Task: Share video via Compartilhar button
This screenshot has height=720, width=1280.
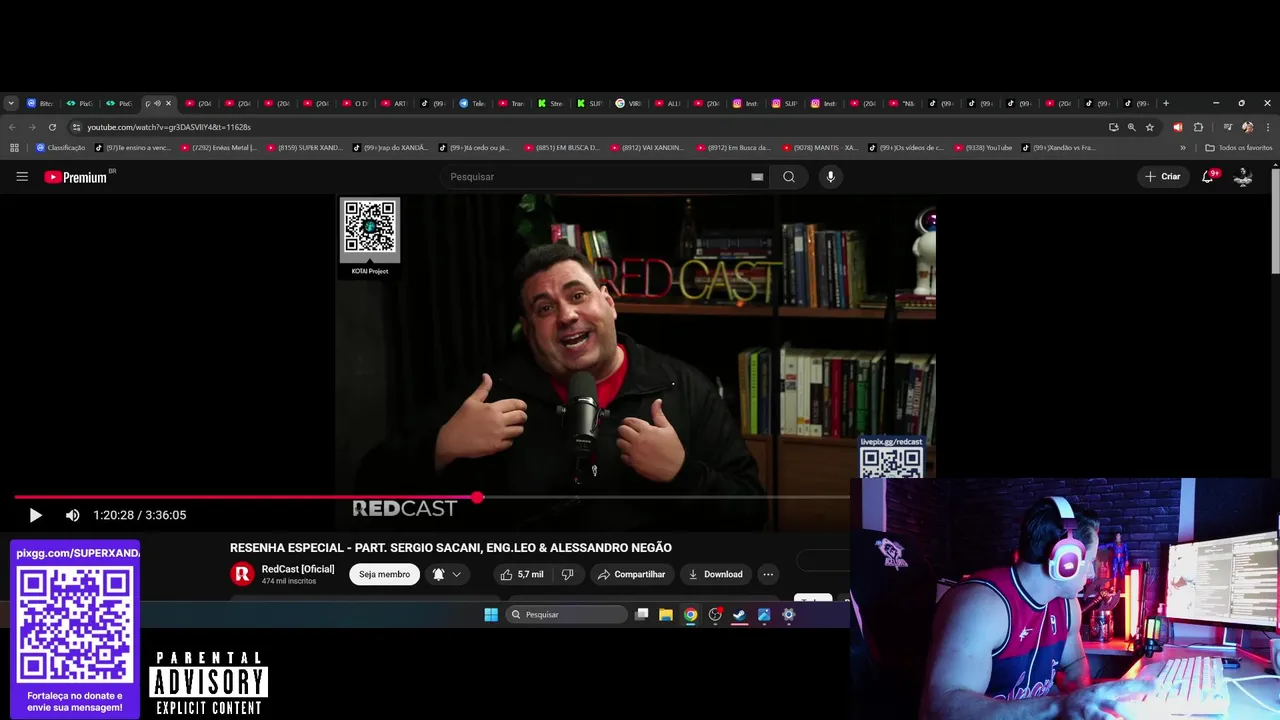Action: coord(631,574)
